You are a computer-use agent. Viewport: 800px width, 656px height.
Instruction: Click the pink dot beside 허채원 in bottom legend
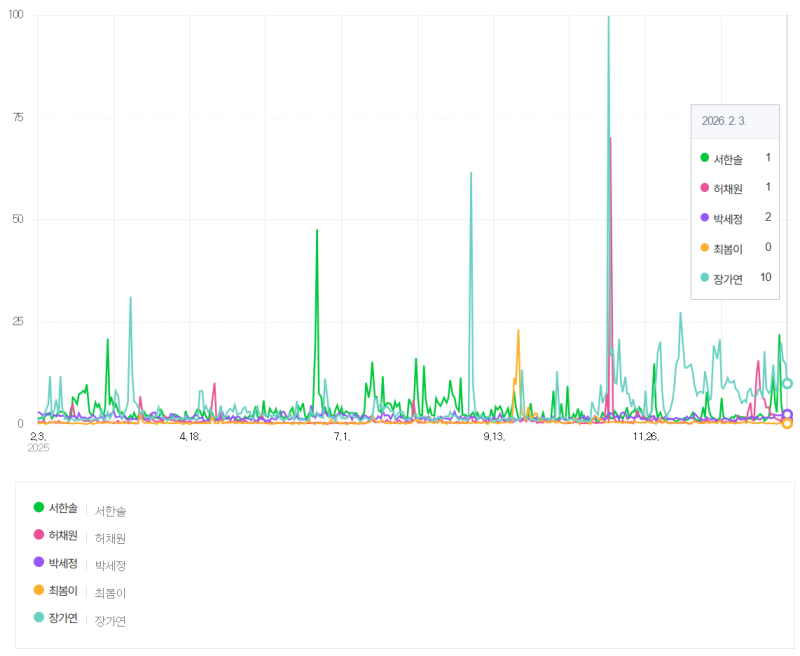pos(39,535)
